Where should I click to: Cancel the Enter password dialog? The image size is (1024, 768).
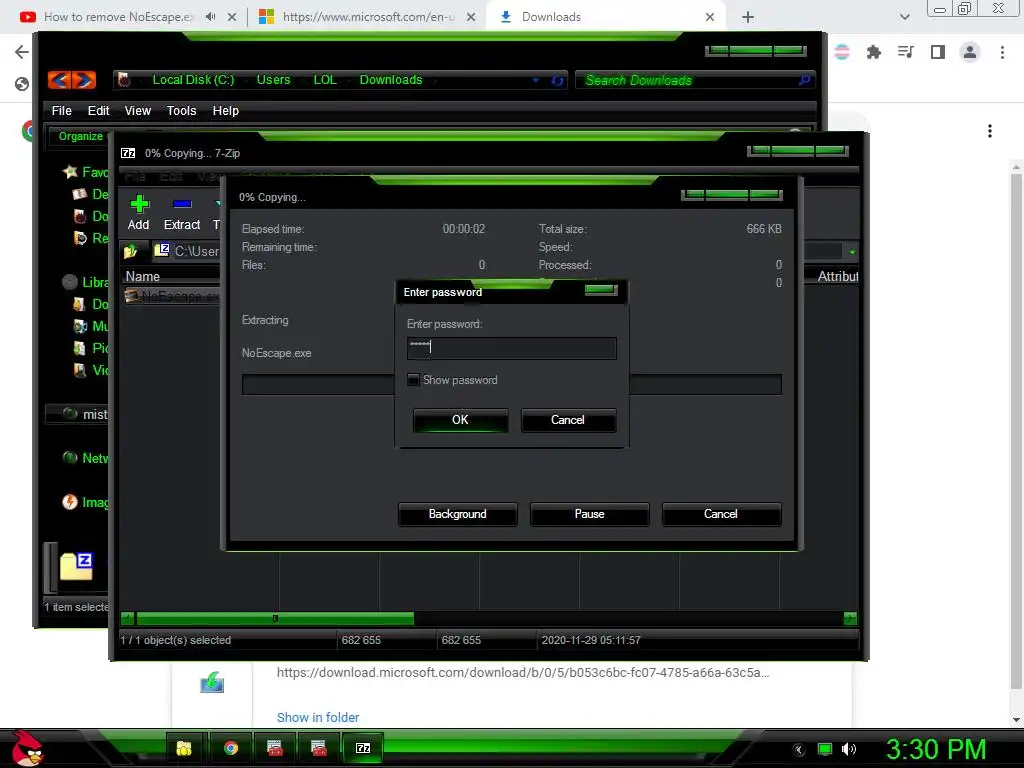568,420
